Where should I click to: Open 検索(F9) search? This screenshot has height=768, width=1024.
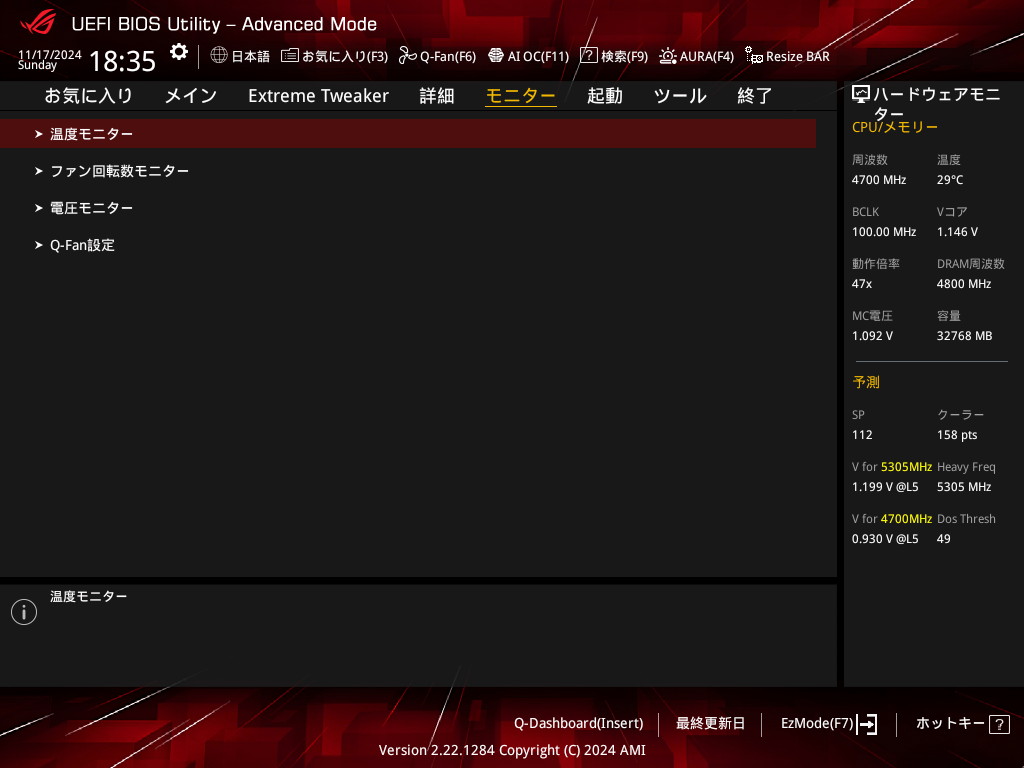(x=624, y=57)
